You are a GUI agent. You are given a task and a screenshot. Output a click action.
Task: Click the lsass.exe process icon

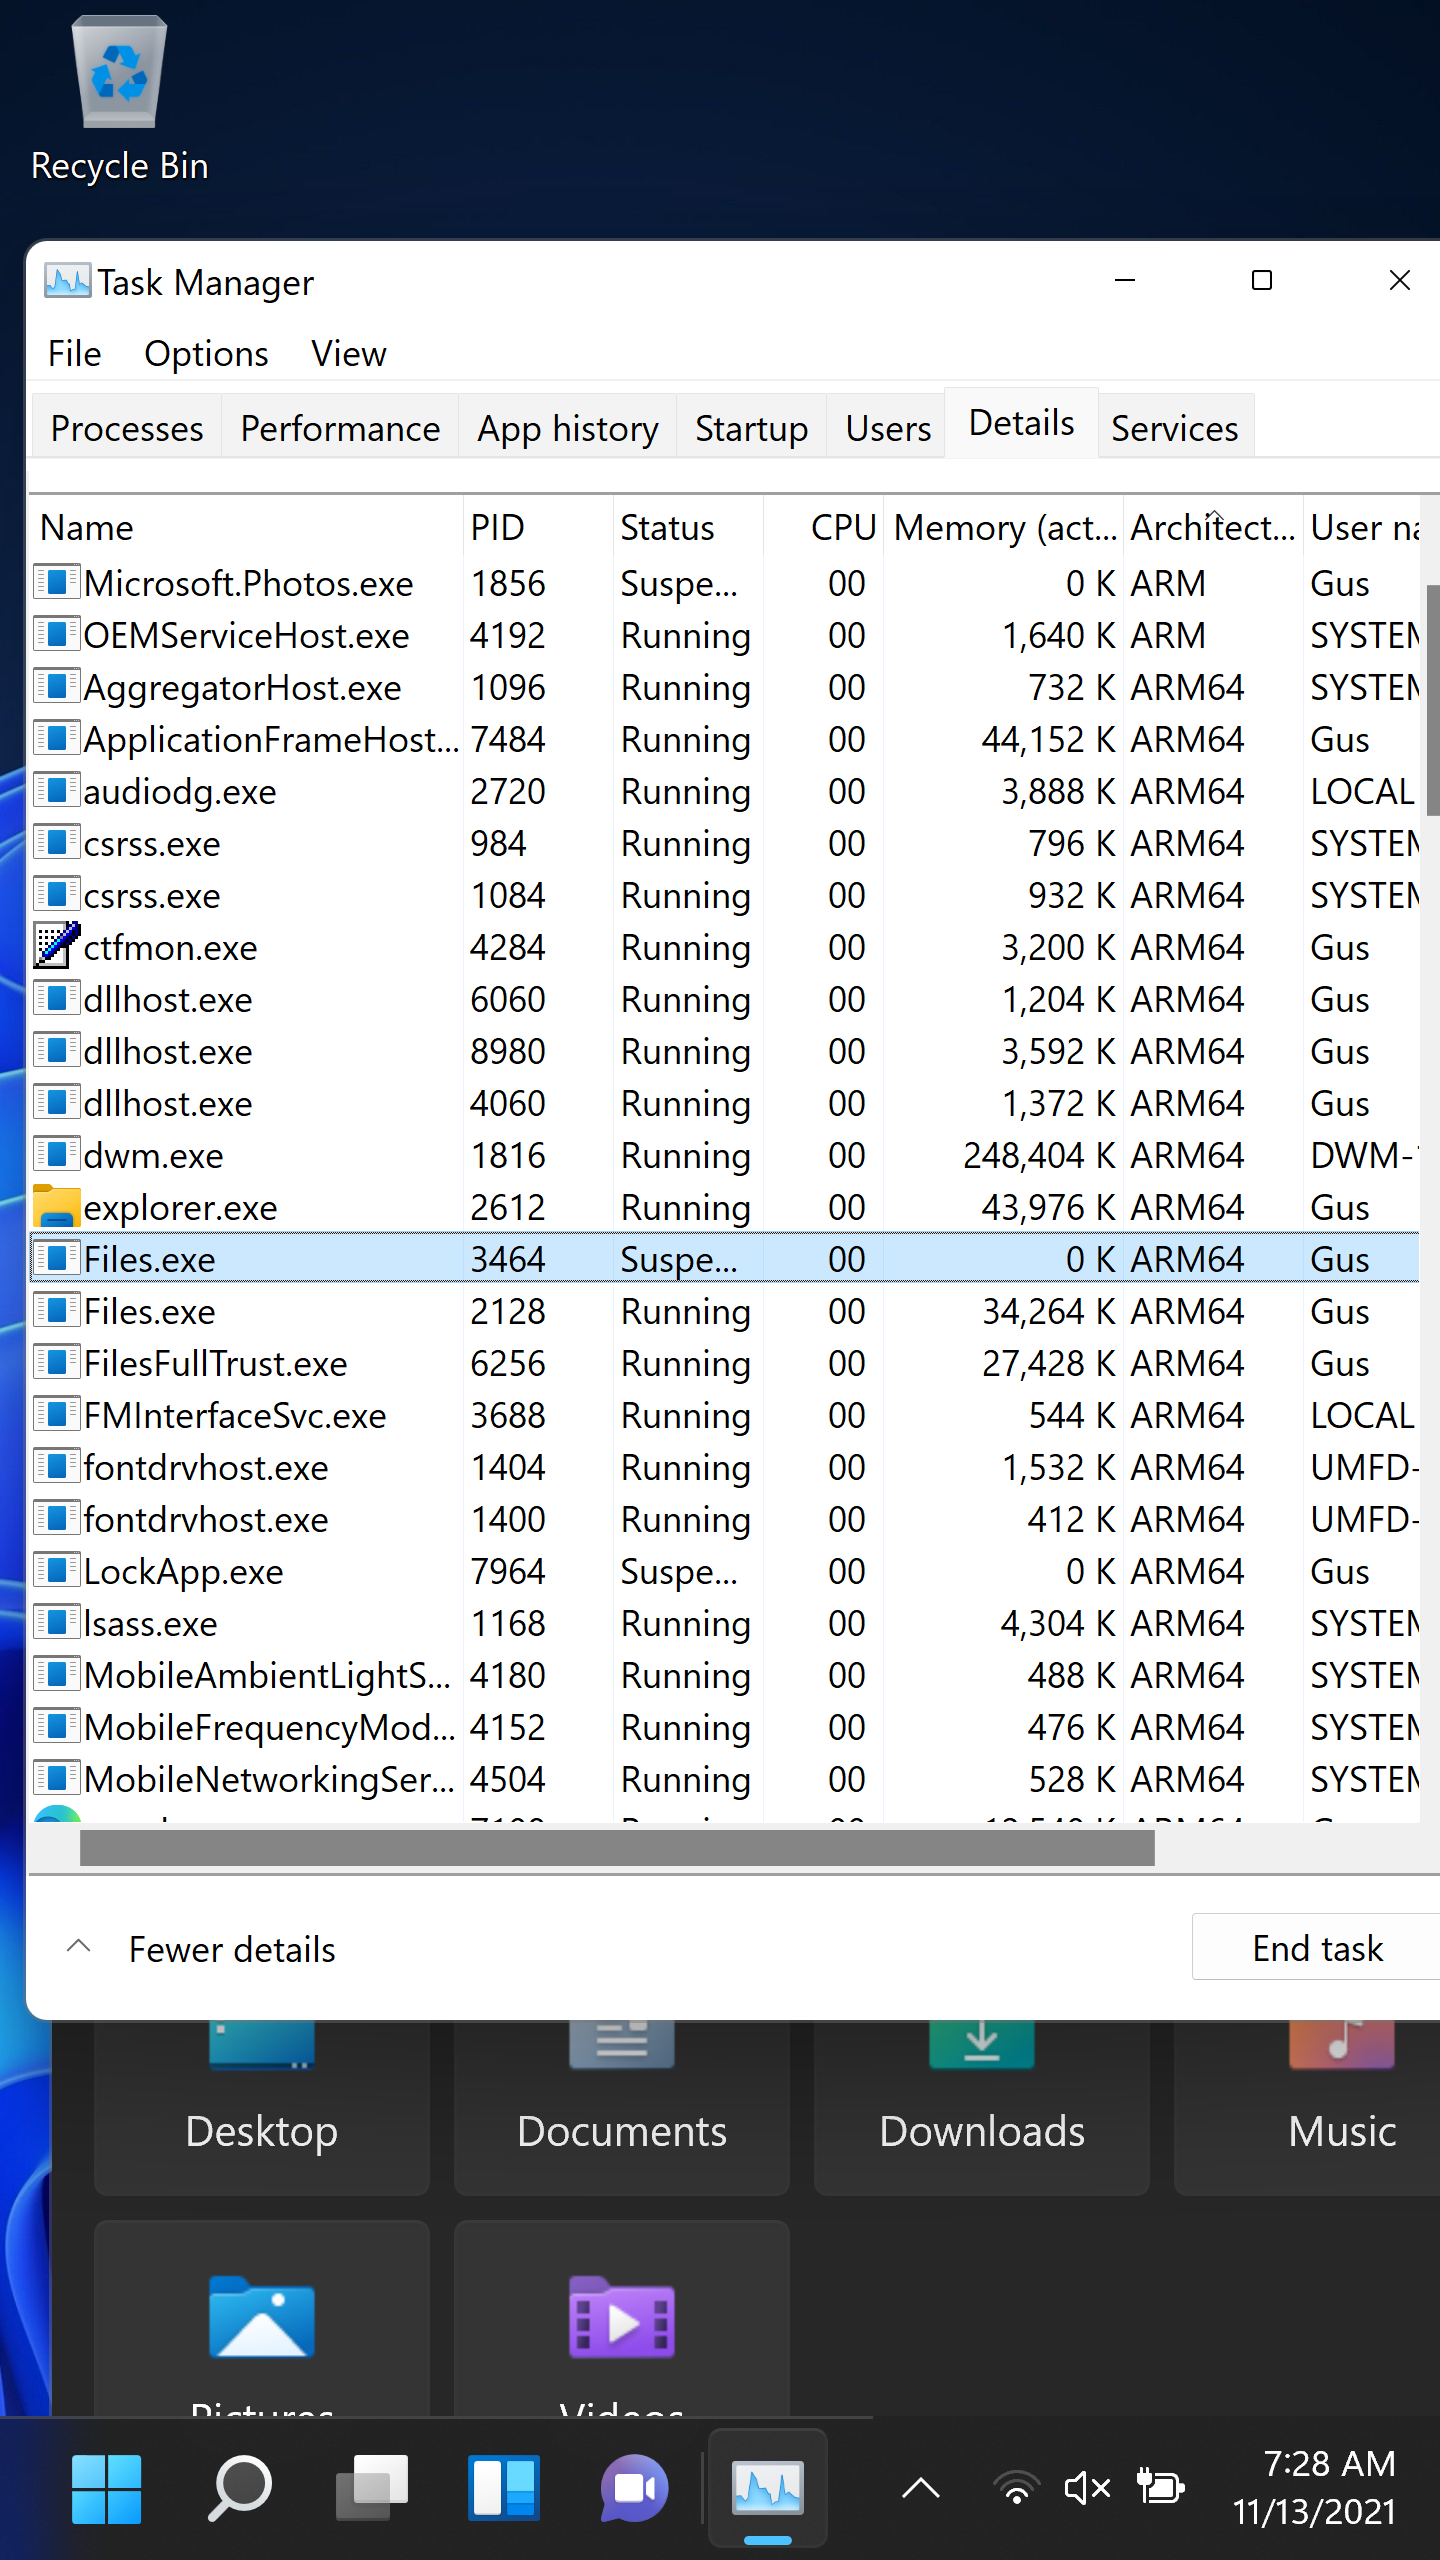tap(56, 1622)
